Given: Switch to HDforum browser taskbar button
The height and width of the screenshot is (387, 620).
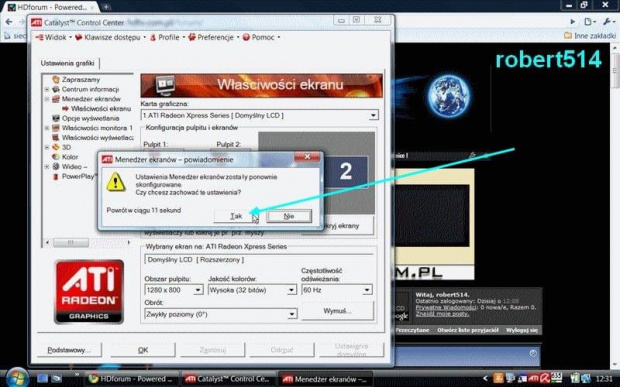Looking at the screenshot, I should pos(131,379).
